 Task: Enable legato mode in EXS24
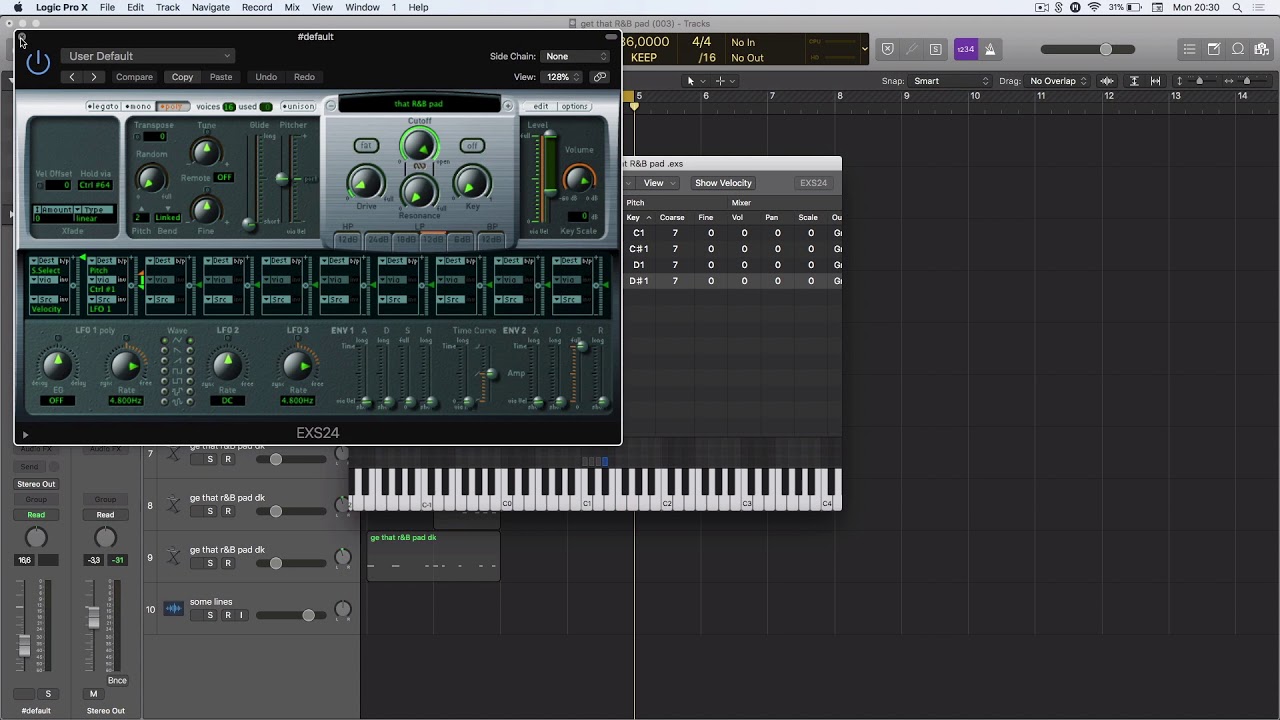tap(103, 106)
